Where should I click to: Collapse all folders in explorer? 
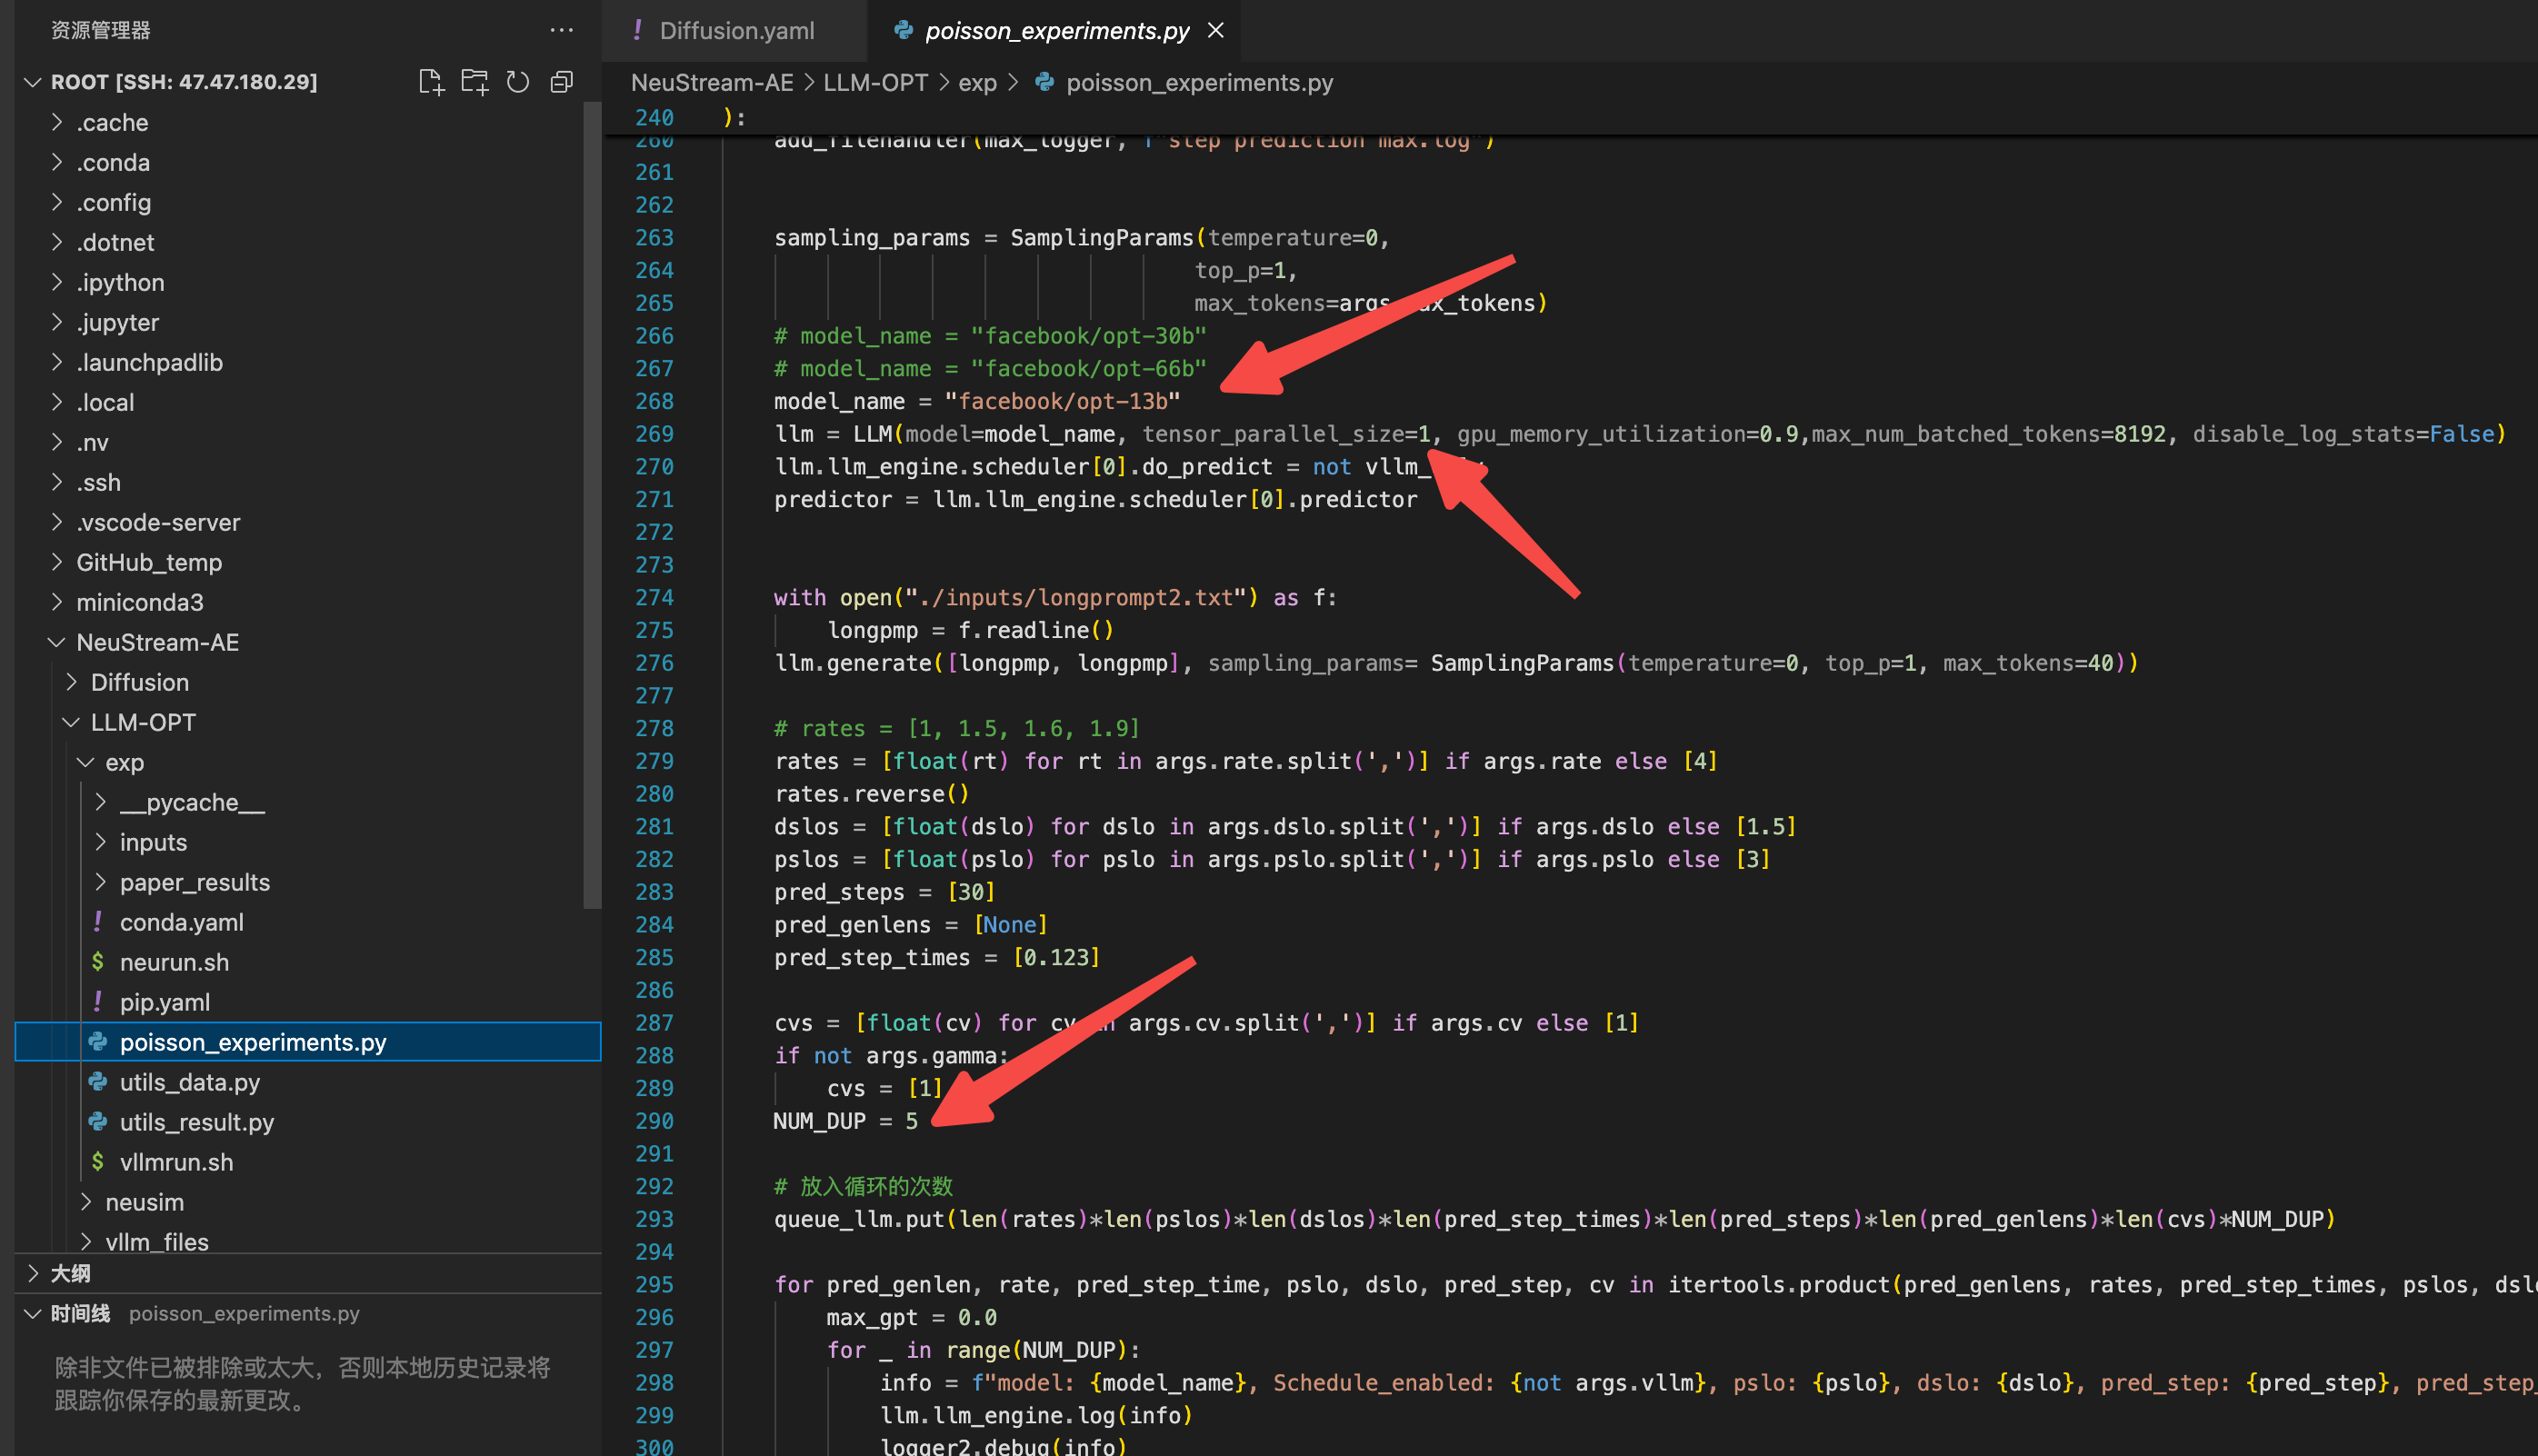coord(562,82)
